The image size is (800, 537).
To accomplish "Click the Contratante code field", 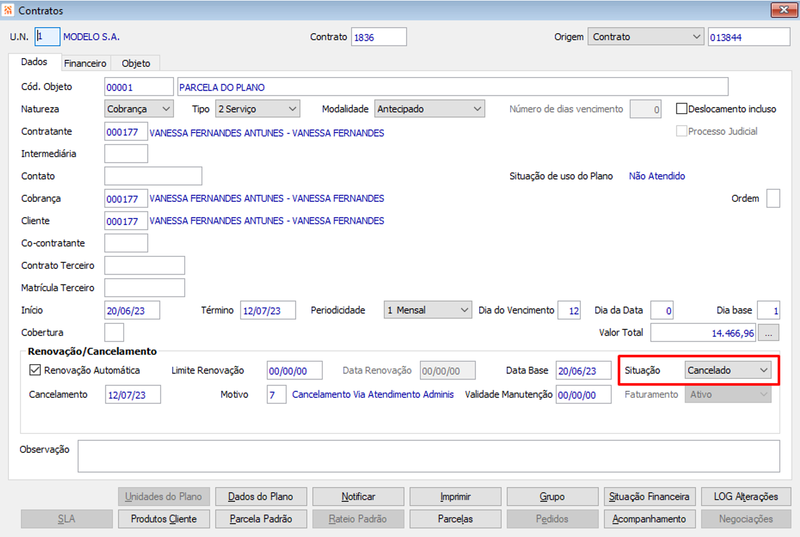I will (126, 132).
